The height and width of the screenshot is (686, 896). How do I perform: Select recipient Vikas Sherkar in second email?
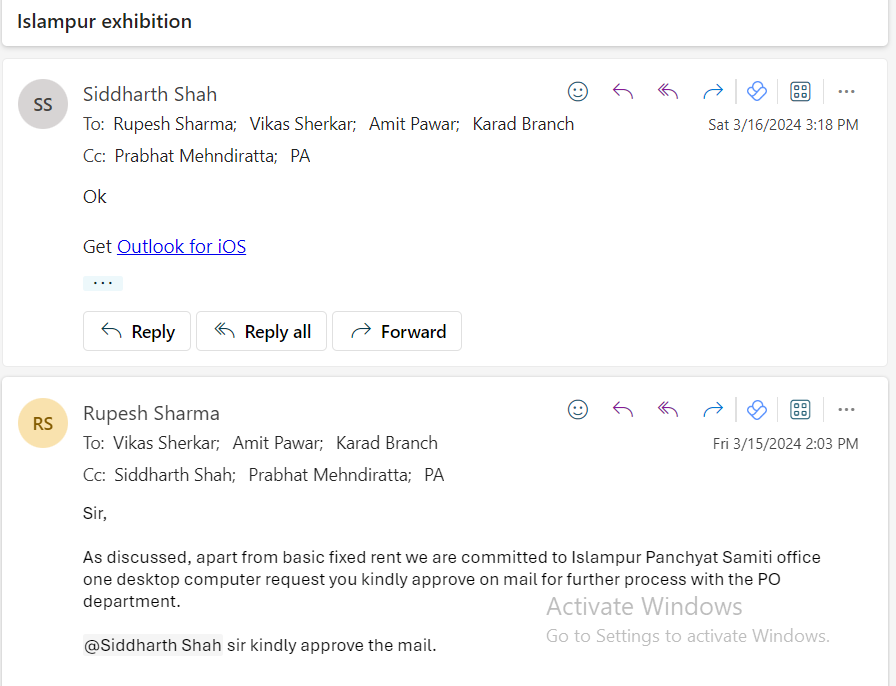(x=166, y=443)
